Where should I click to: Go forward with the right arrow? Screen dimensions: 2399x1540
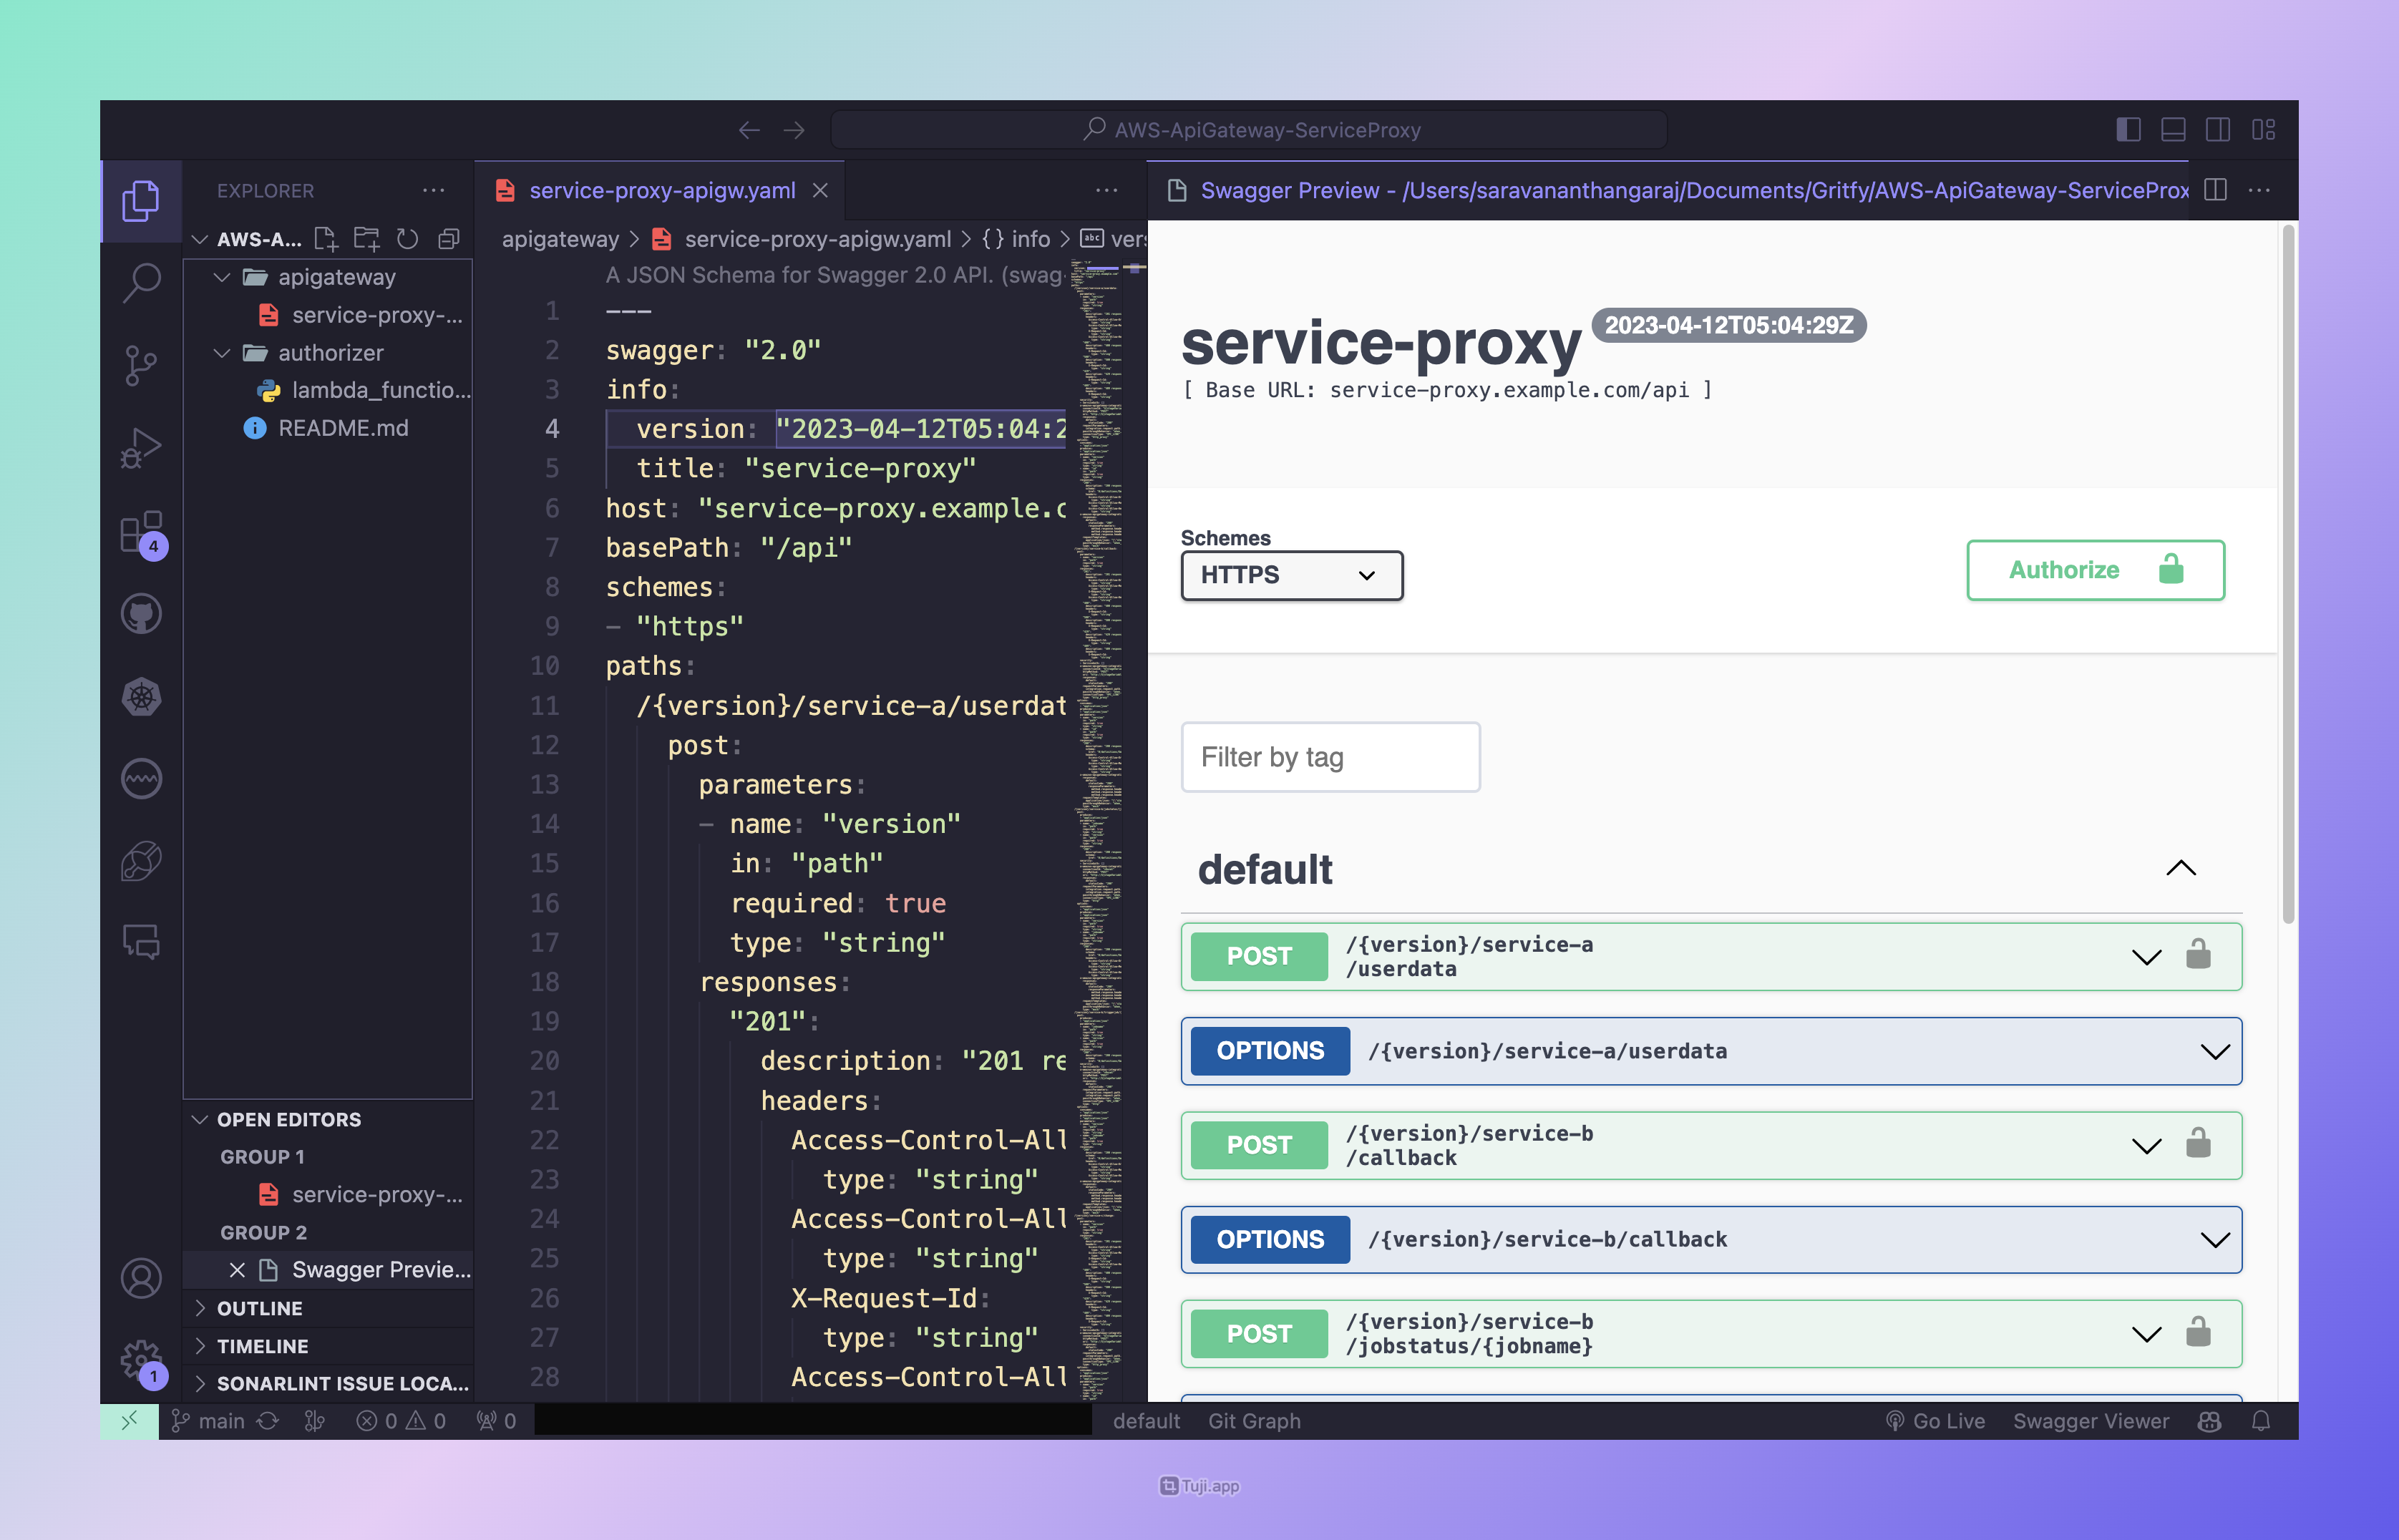pyautogui.click(x=794, y=130)
